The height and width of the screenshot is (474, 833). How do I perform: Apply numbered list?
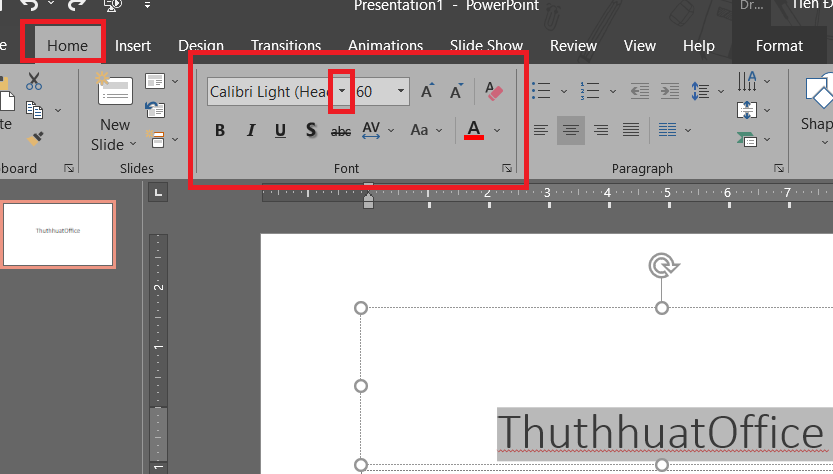[x=590, y=90]
